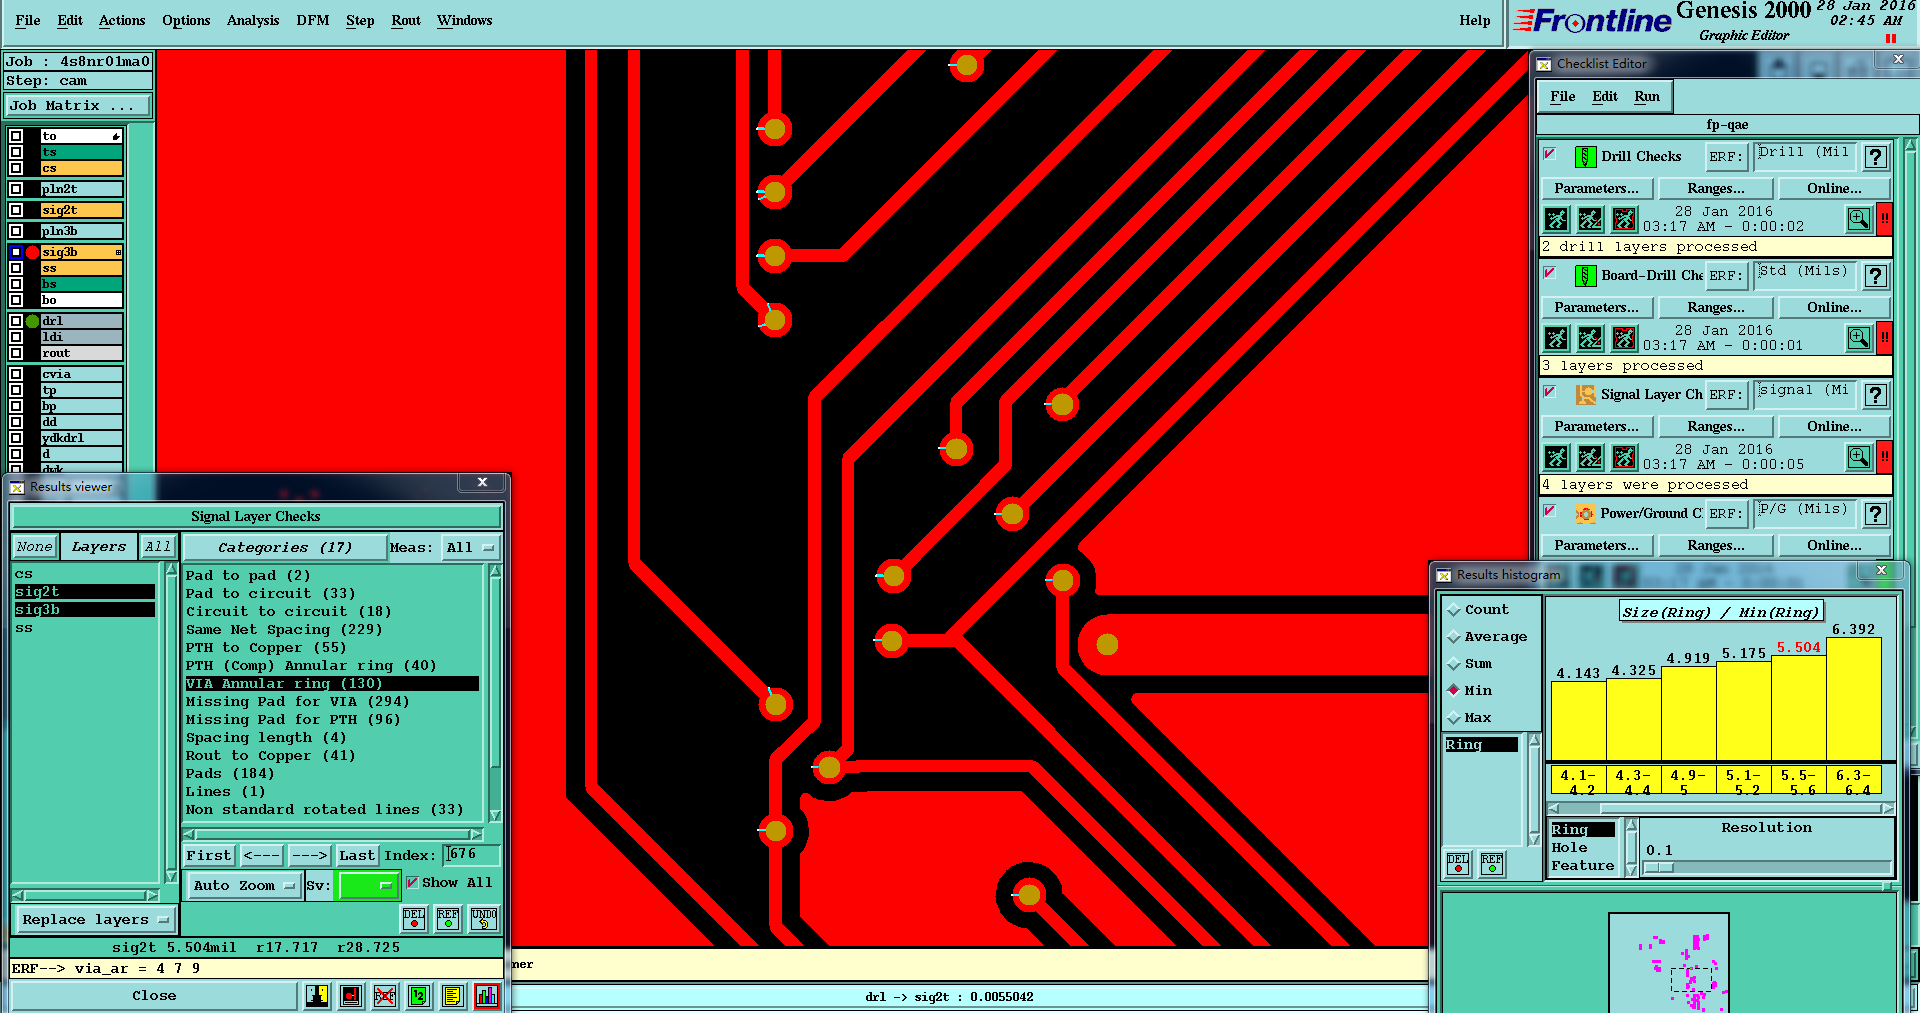Click the green 12 numbering icon

click(x=419, y=996)
